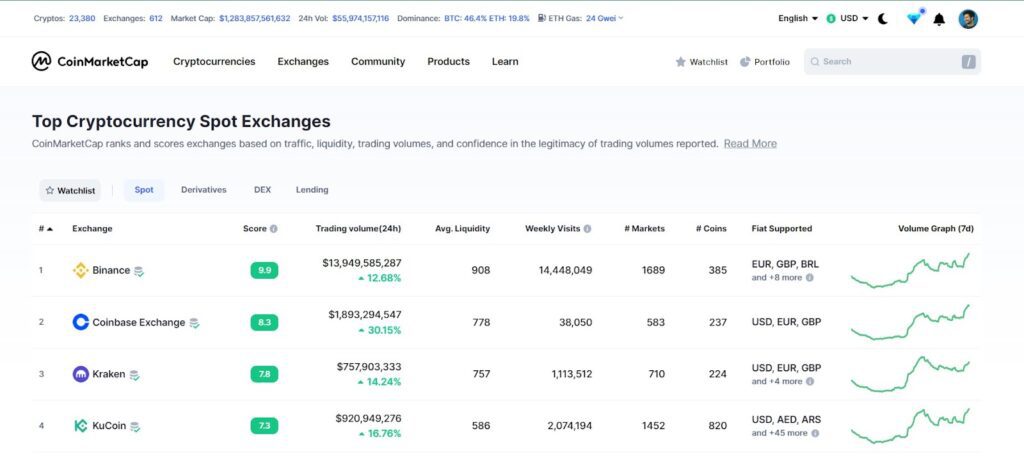Click the search magnifier icon

pos(814,61)
